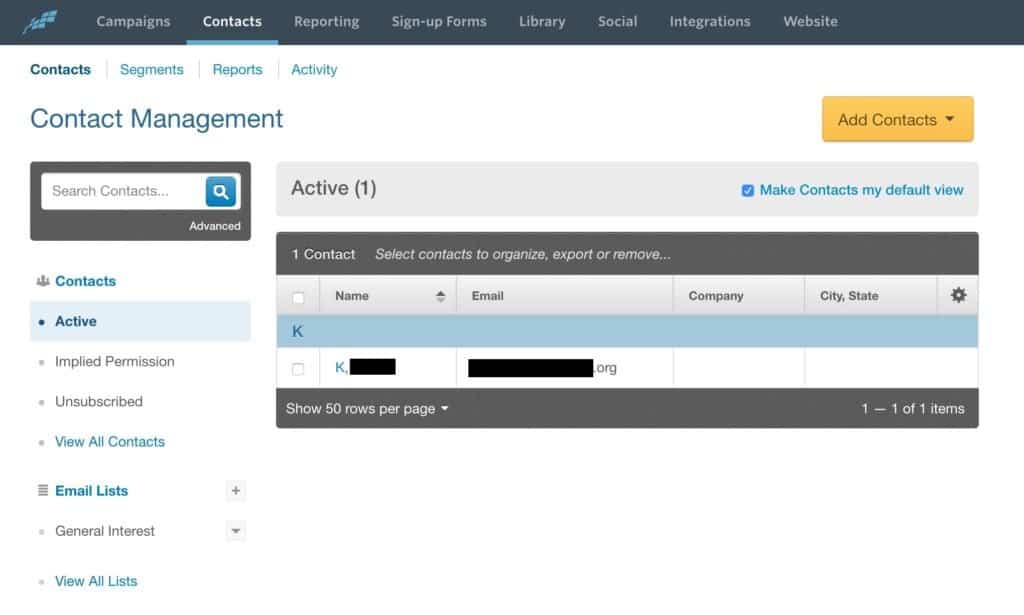The image size is (1024, 615).
Task: Go to the Segments sub-tab
Action: (152, 70)
